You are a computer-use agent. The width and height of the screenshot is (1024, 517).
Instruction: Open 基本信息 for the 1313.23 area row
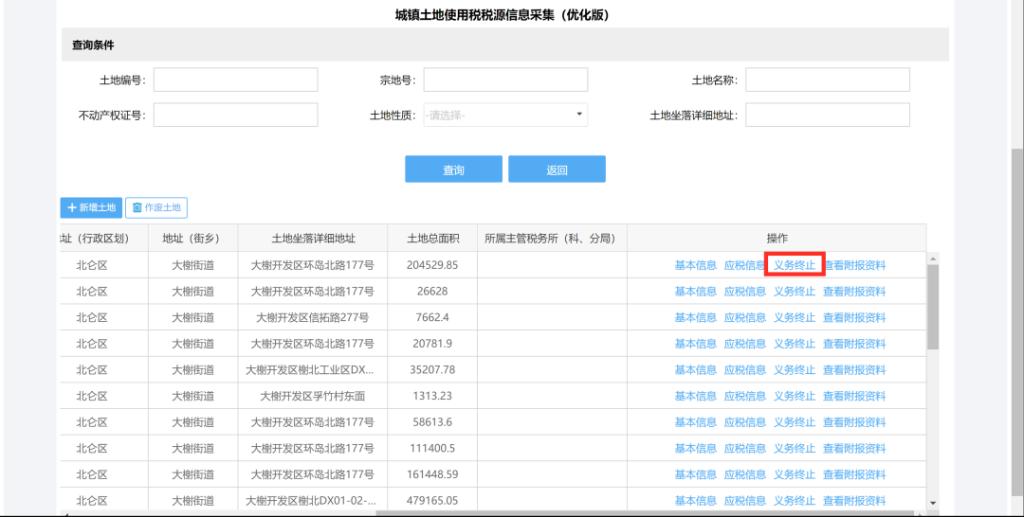695,396
